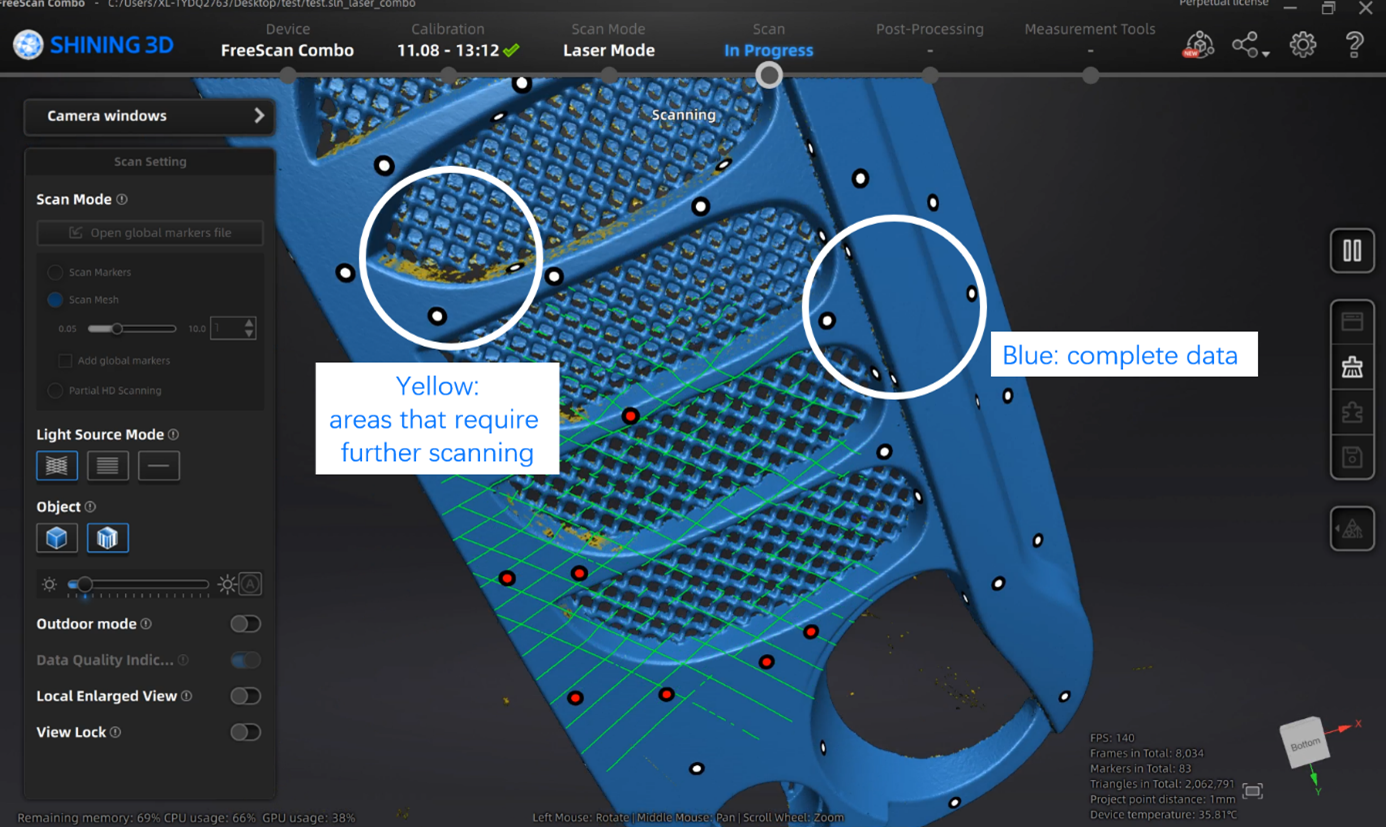Click the Scanning status label
The image size is (1386, 827).
click(x=684, y=115)
